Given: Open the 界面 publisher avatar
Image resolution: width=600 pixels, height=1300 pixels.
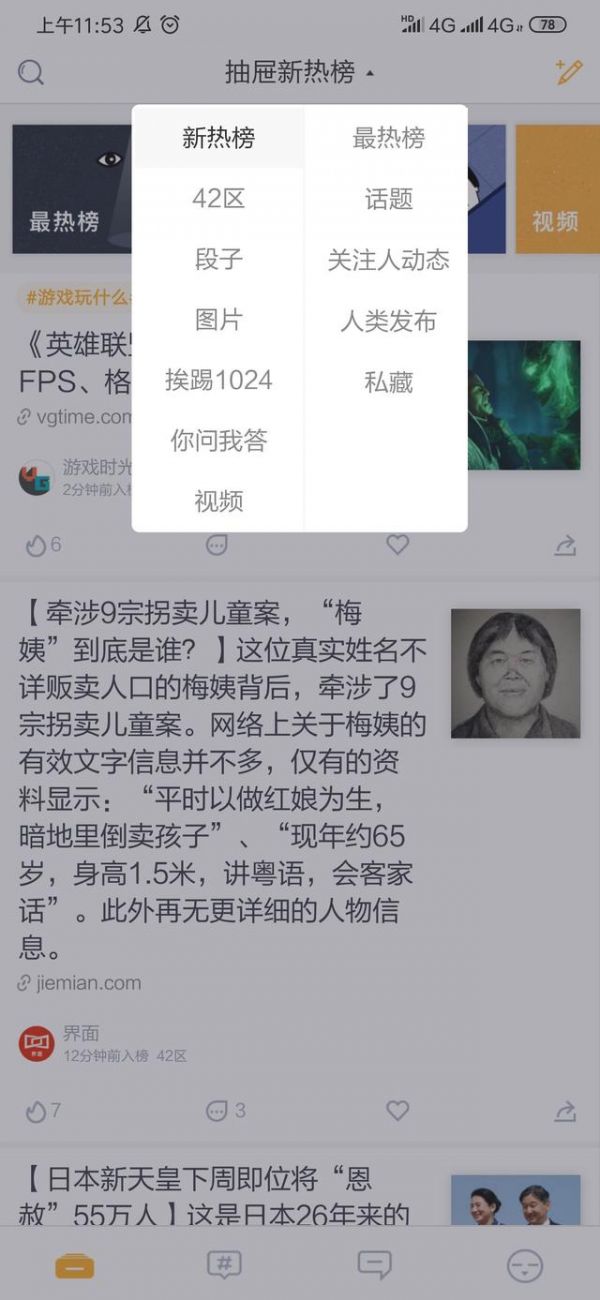Looking at the screenshot, I should point(36,1044).
